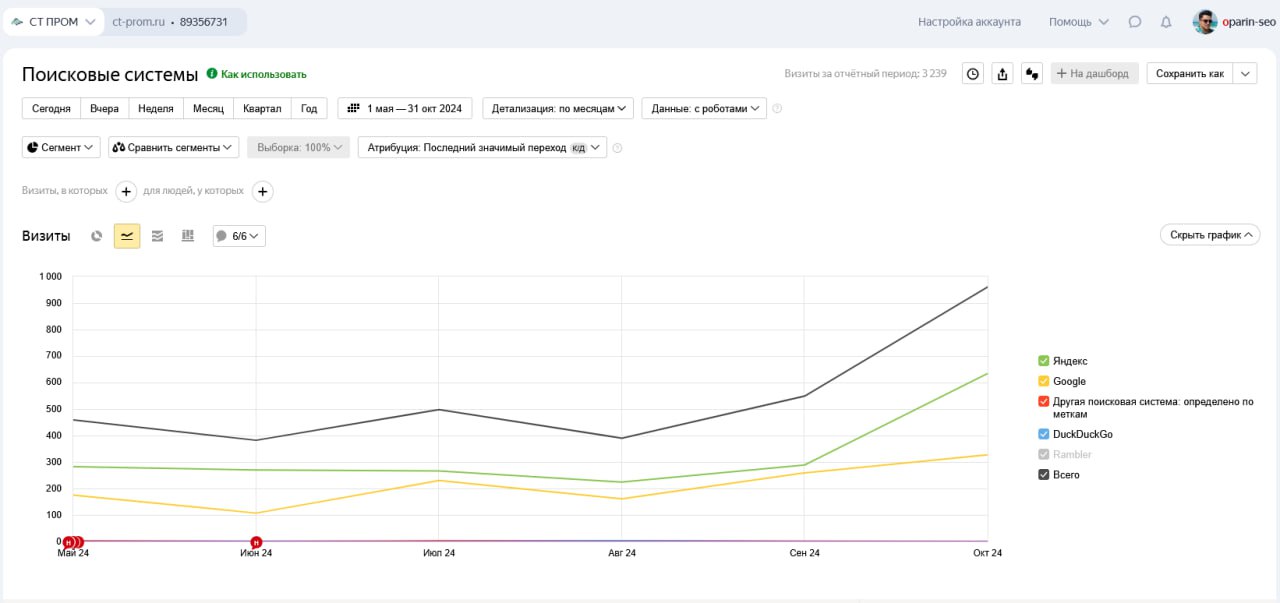Select the Неделя period tab
The height and width of the screenshot is (603, 1280).
156,108
